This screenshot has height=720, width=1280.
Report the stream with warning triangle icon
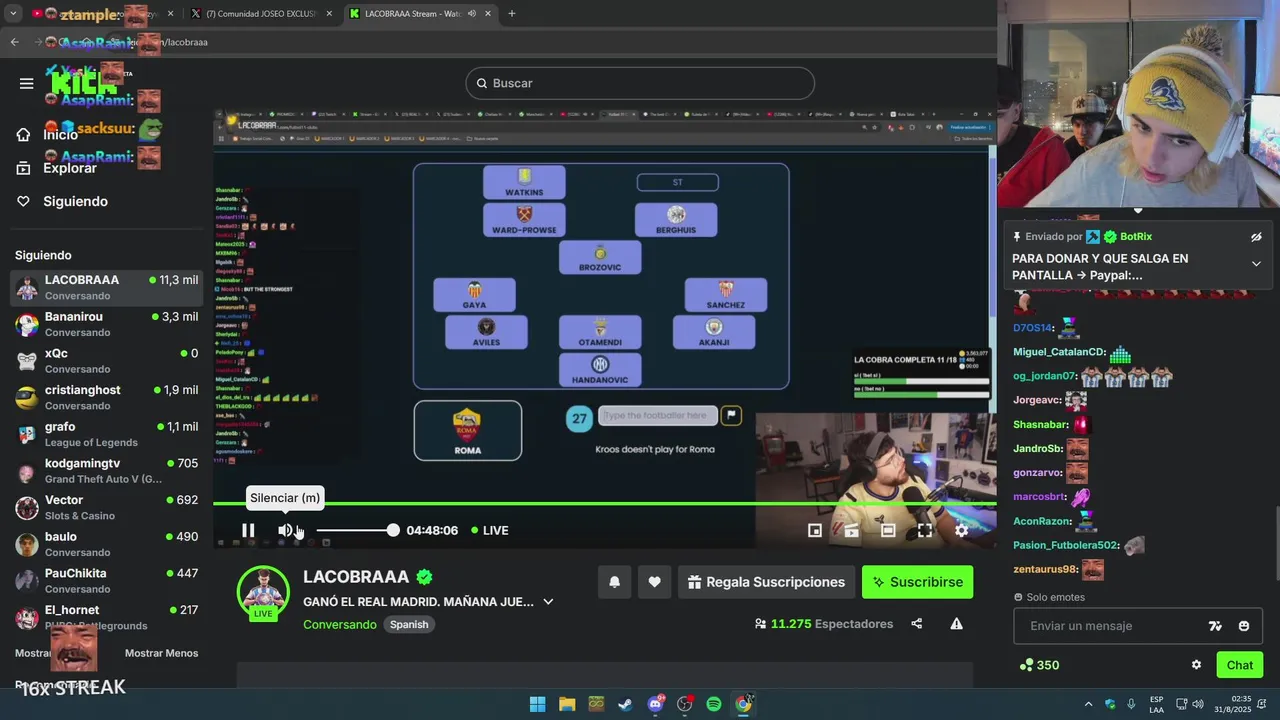[956, 624]
